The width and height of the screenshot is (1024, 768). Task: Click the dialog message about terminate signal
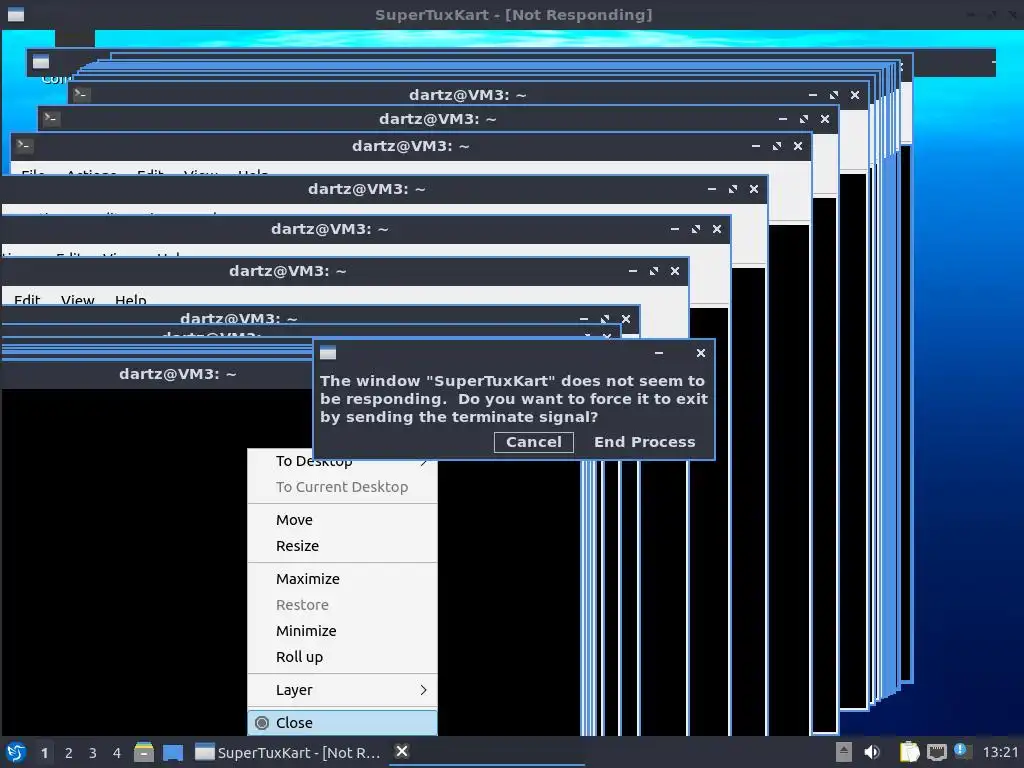514,399
